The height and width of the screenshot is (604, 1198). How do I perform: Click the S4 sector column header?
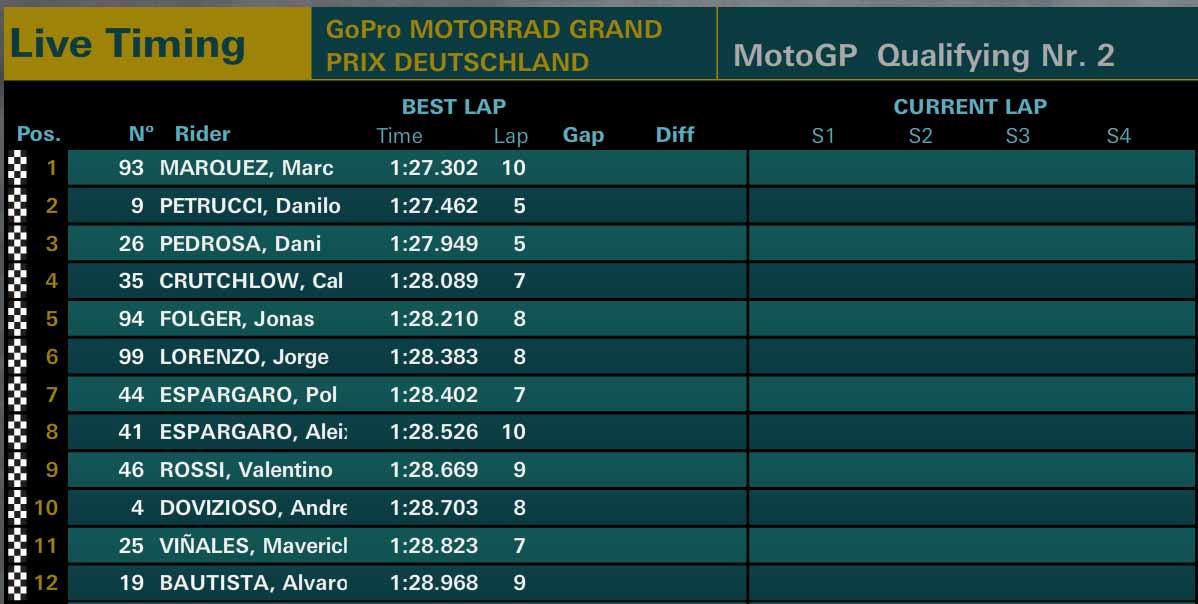pyautogui.click(x=1119, y=136)
